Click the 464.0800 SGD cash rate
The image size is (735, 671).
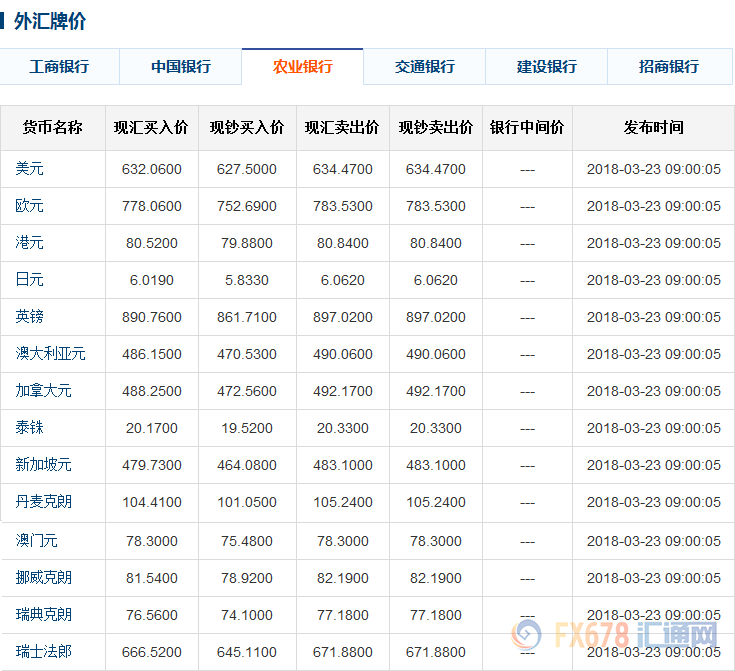point(247,466)
